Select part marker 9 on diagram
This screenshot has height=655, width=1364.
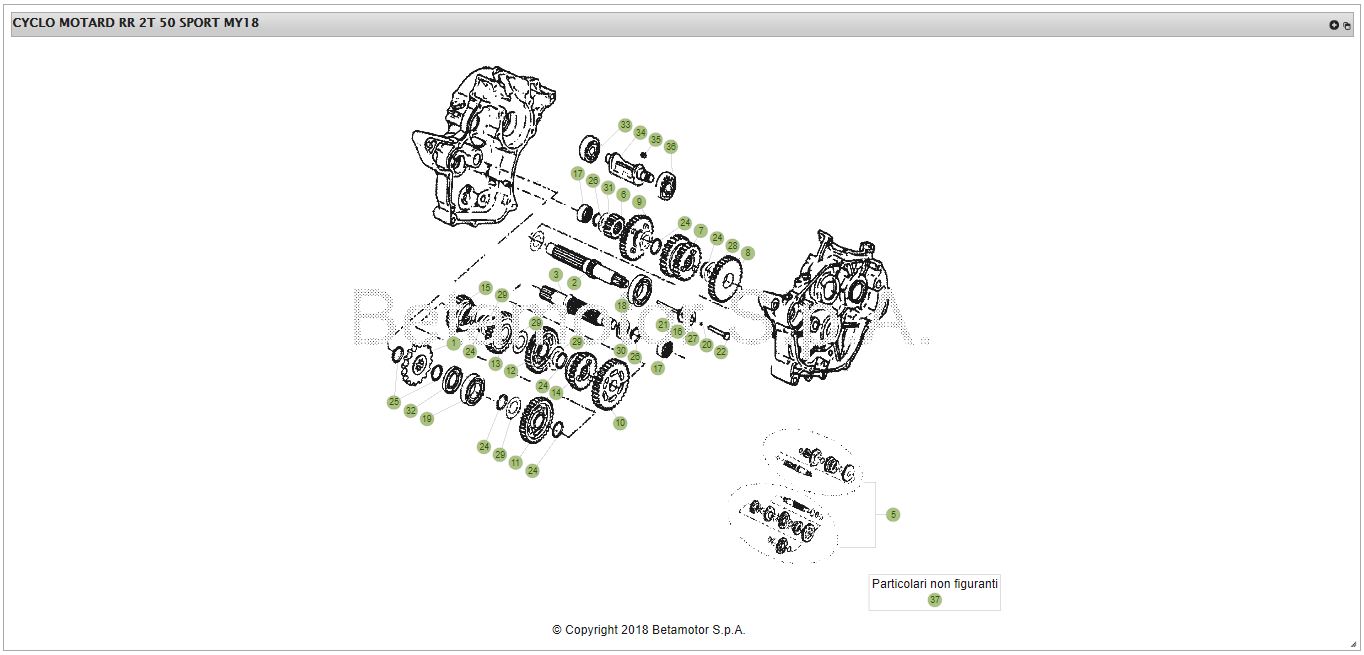coord(639,201)
